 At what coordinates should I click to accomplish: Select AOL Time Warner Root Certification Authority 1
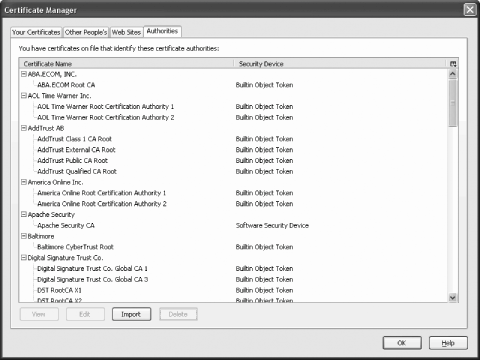tap(106, 107)
